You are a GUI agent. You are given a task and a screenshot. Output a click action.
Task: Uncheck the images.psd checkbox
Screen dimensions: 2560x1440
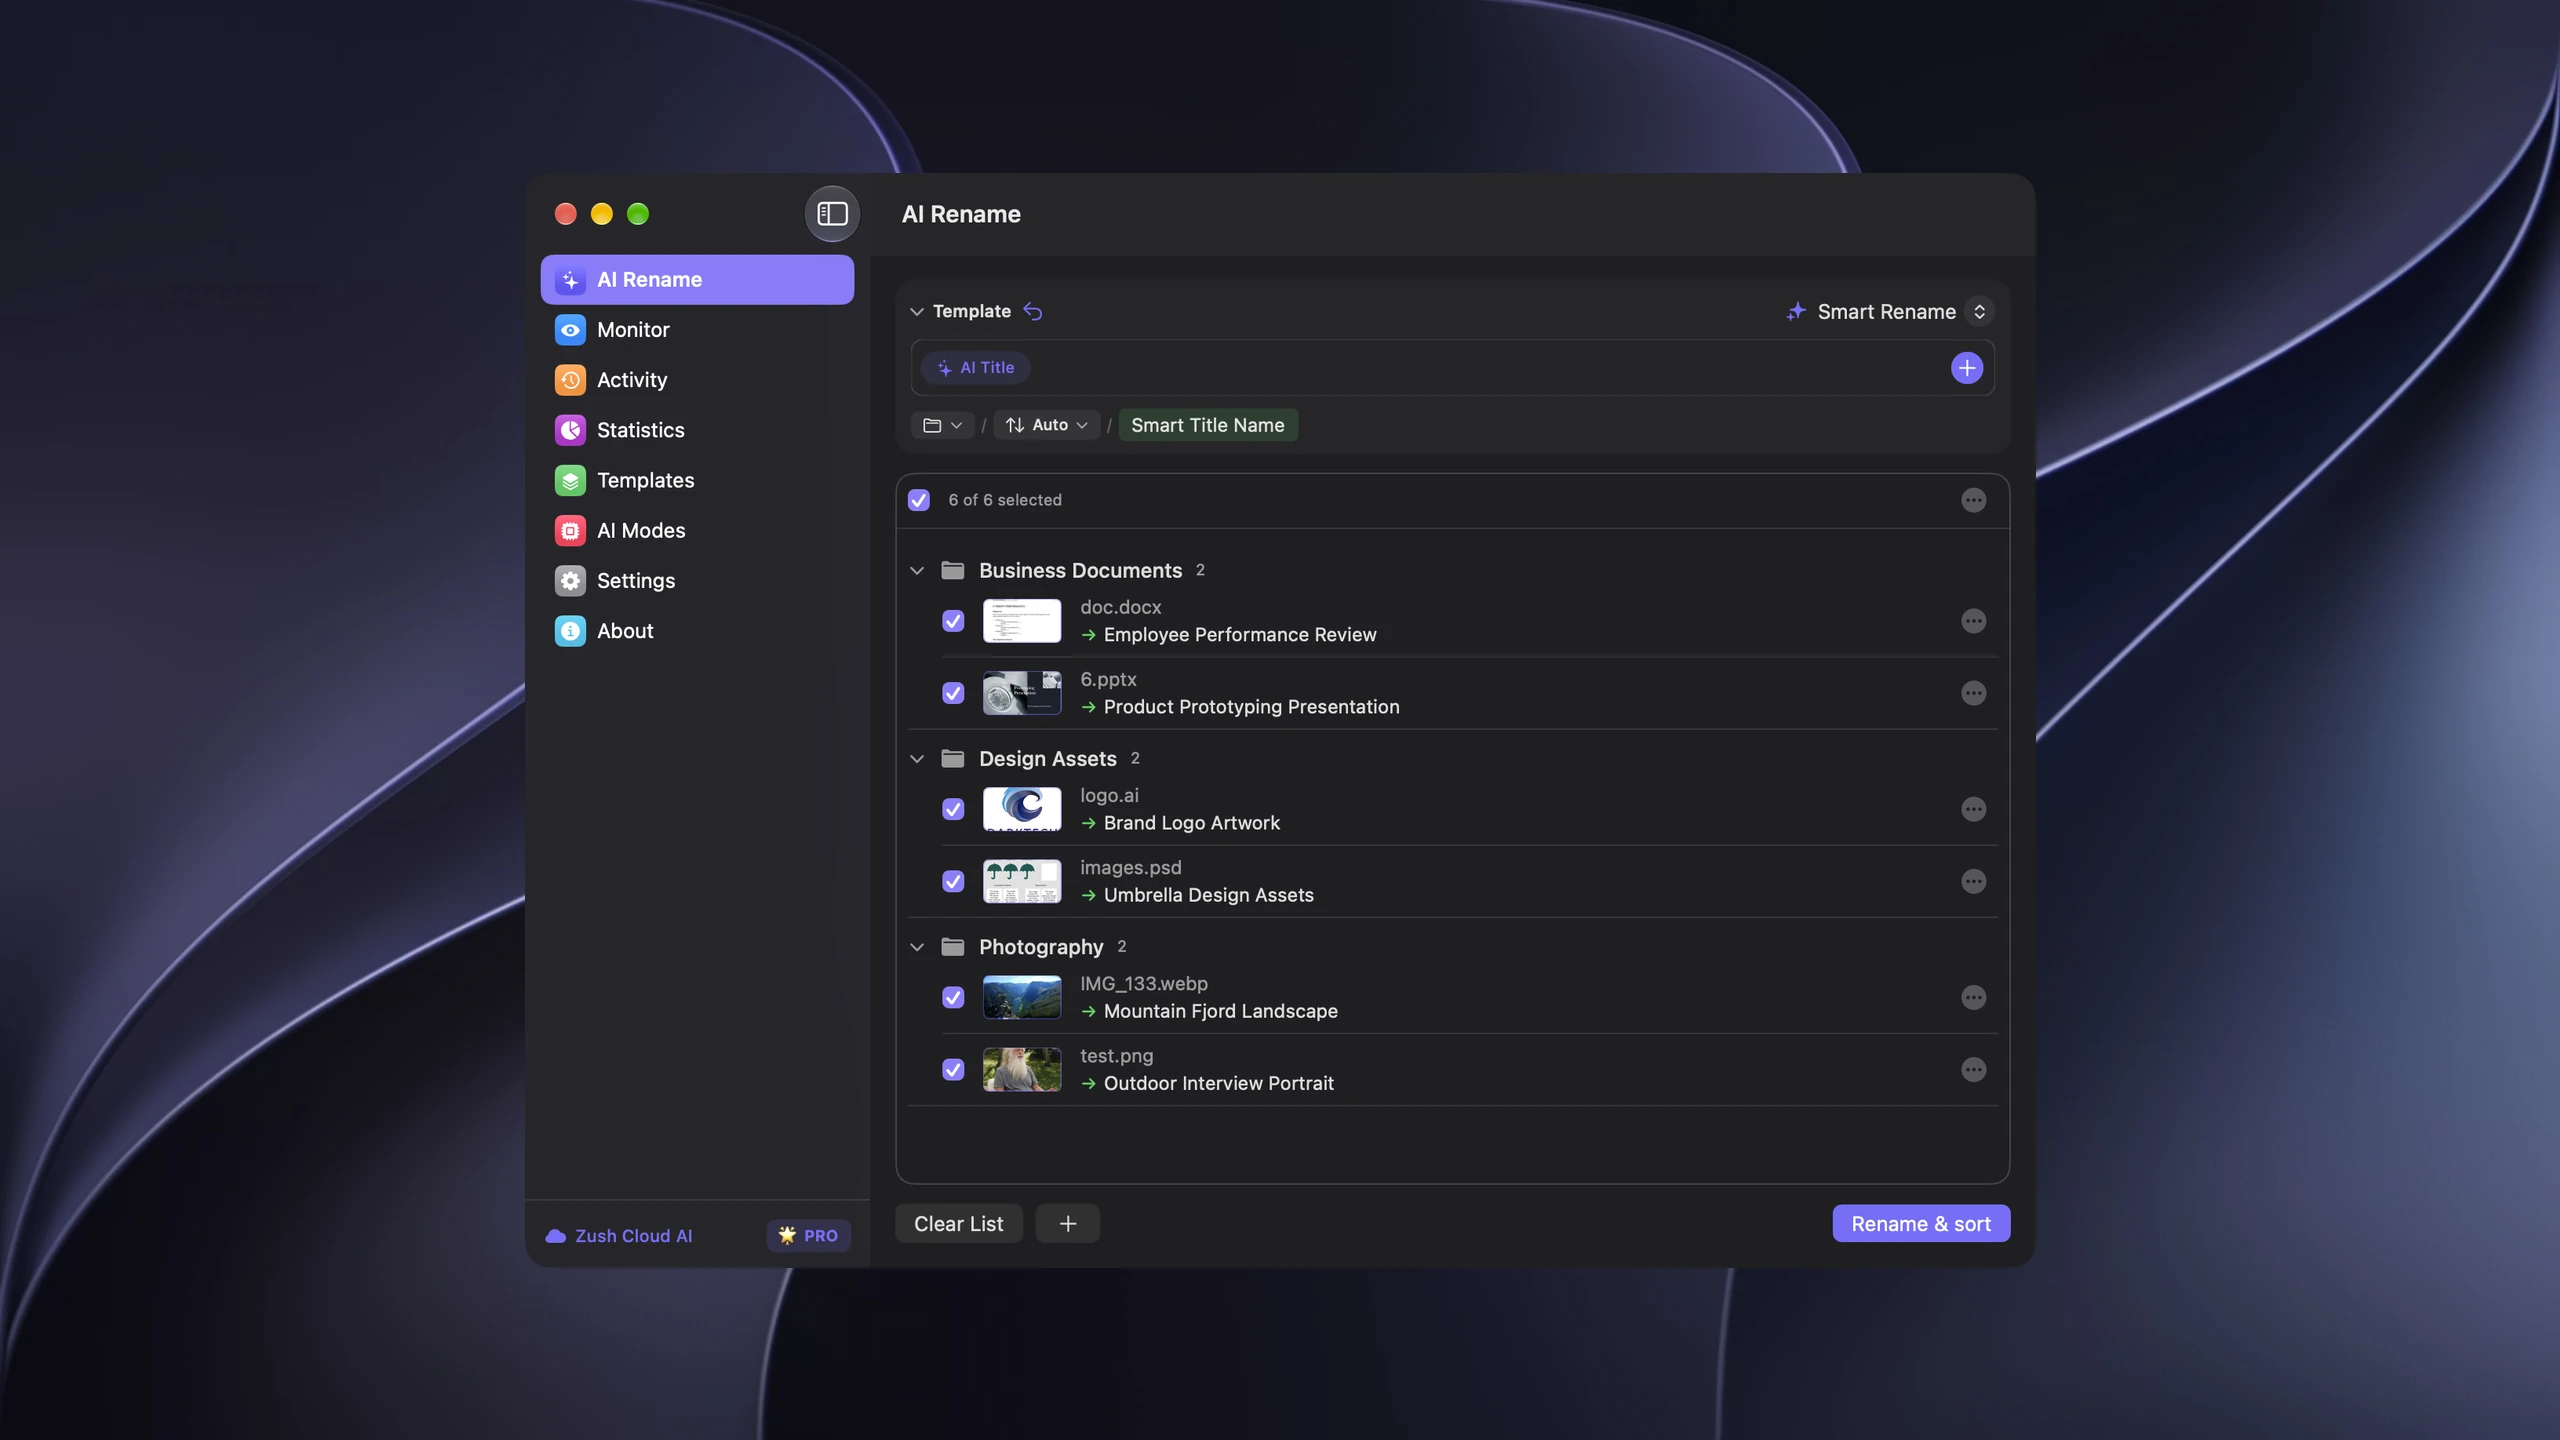coord(953,881)
